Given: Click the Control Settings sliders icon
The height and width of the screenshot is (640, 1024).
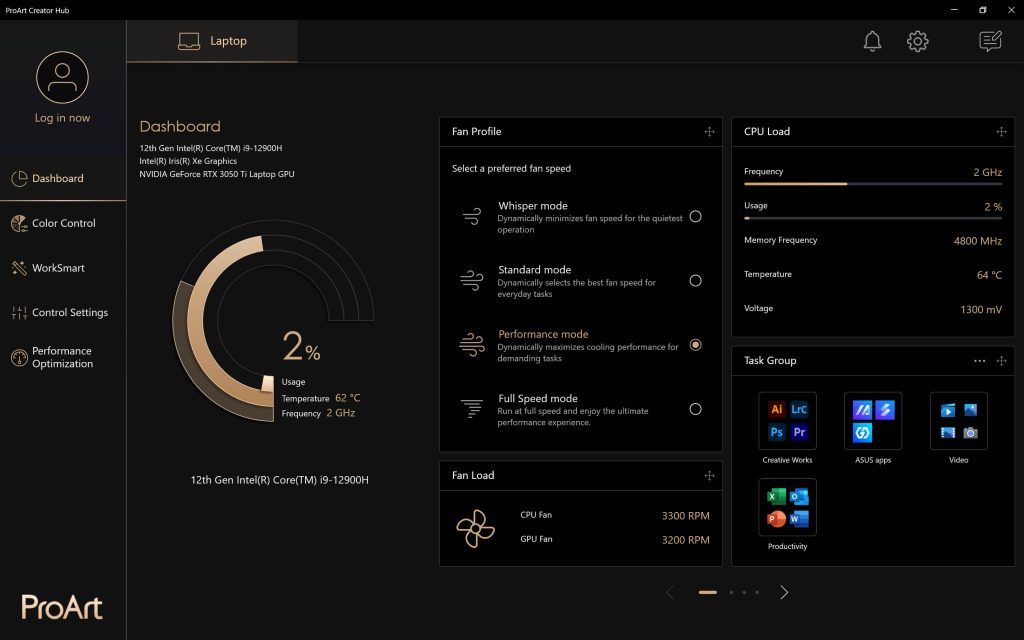Looking at the screenshot, I should (19, 313).
